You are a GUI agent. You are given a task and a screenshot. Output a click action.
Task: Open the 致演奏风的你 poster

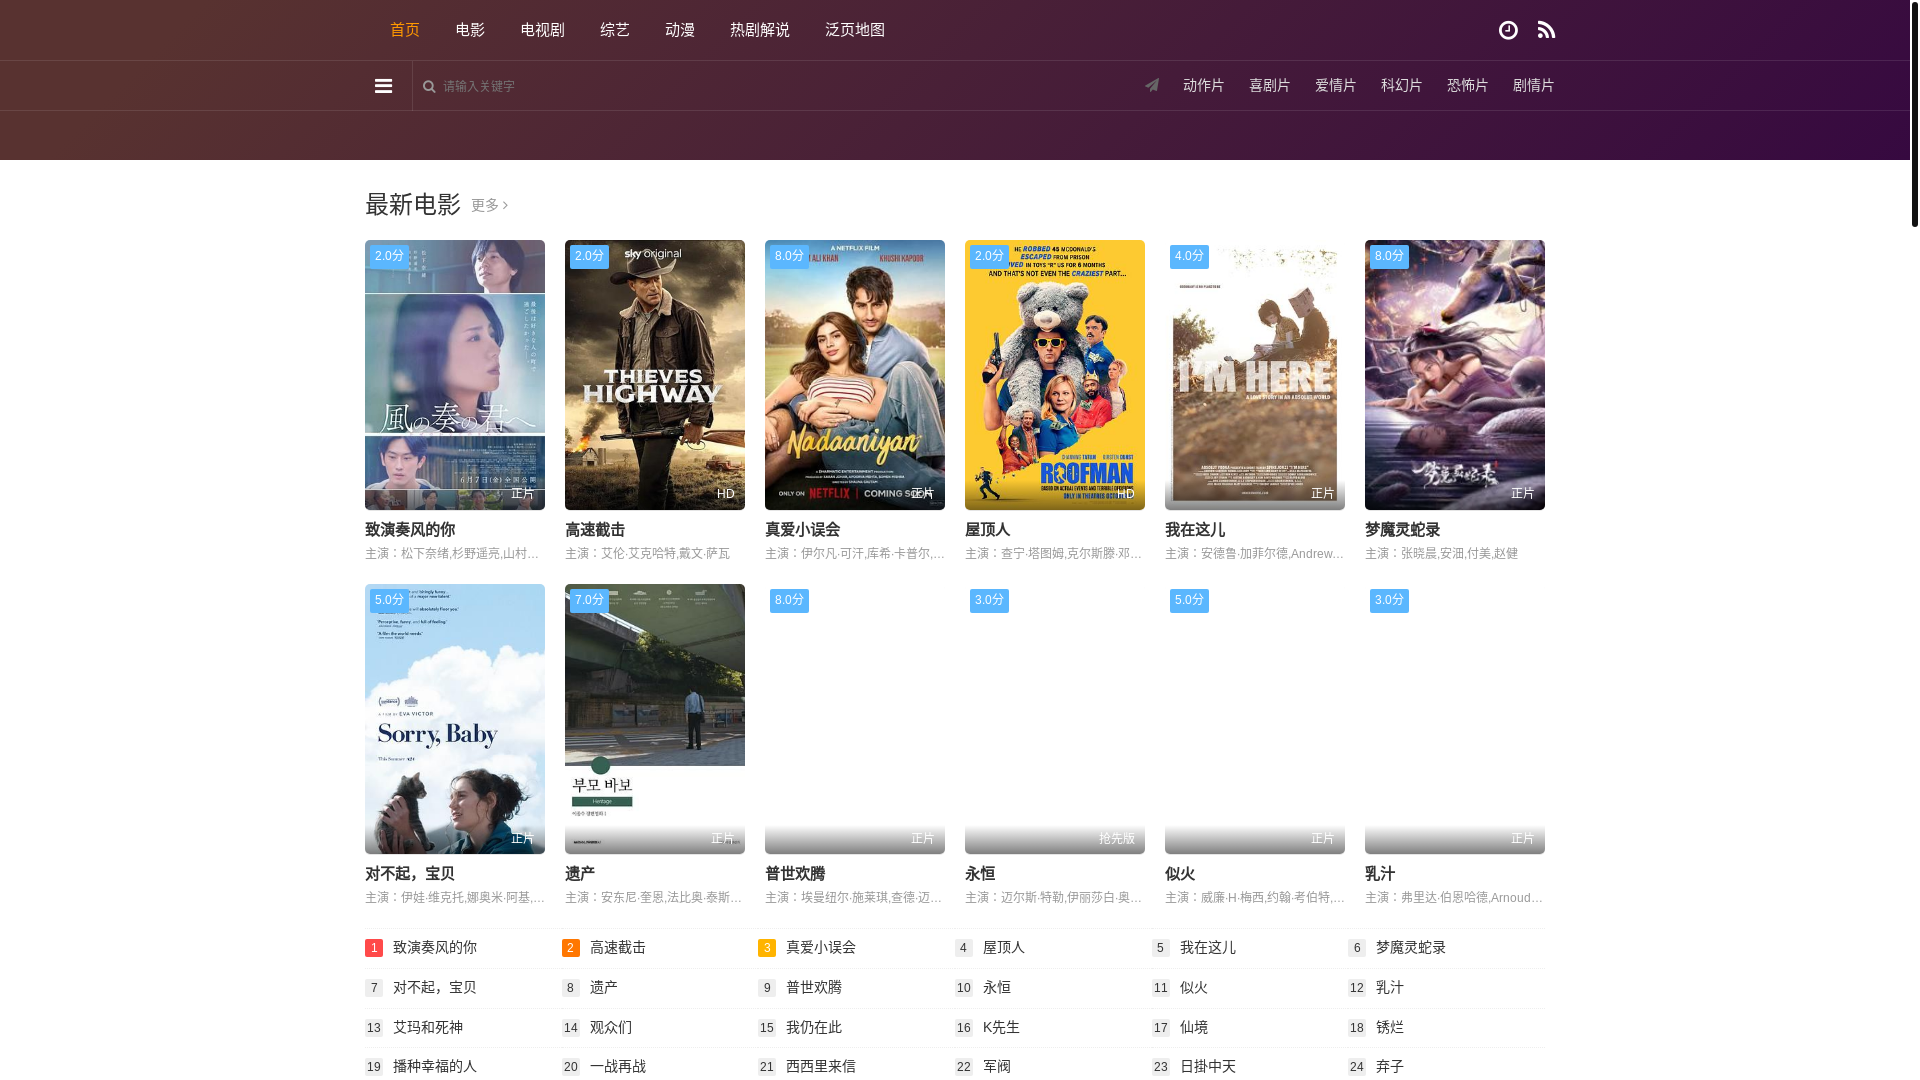[x=455, y=375]
